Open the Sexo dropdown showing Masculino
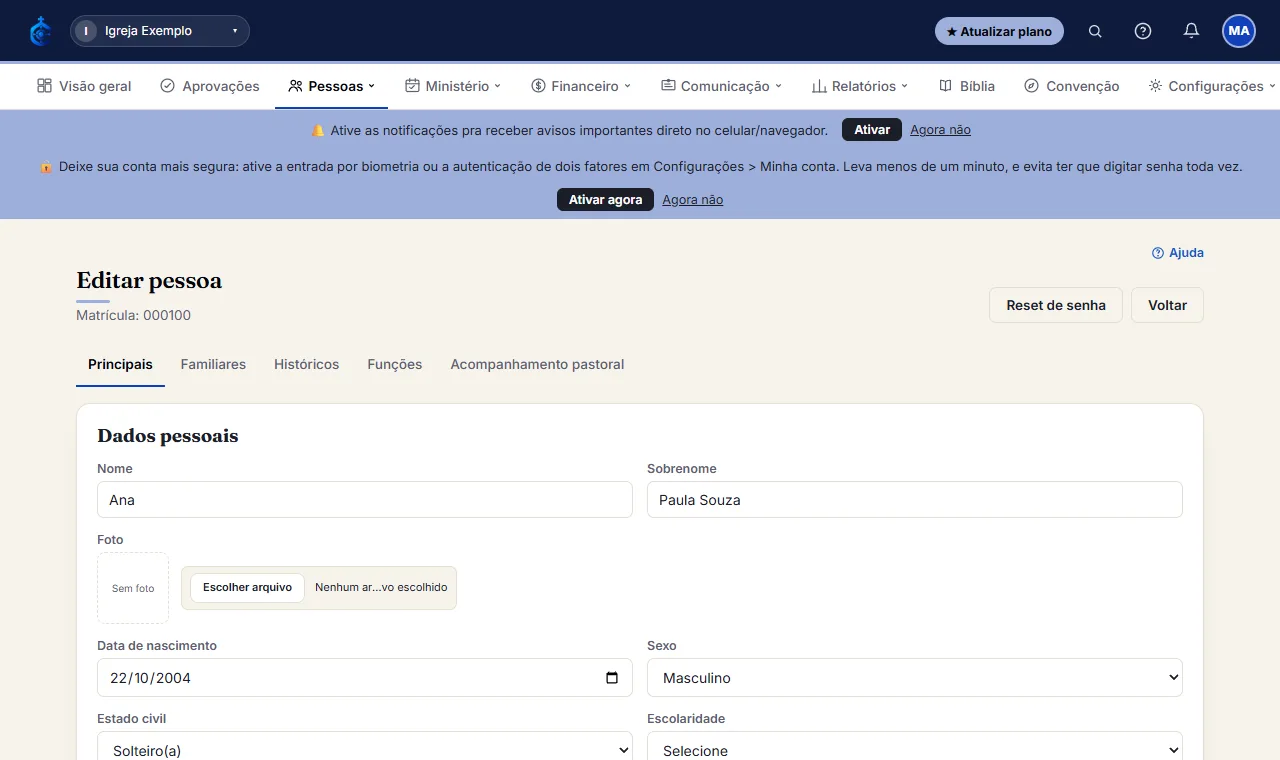This screenshot has width=1280, height=760. click(x=915, y=678)
